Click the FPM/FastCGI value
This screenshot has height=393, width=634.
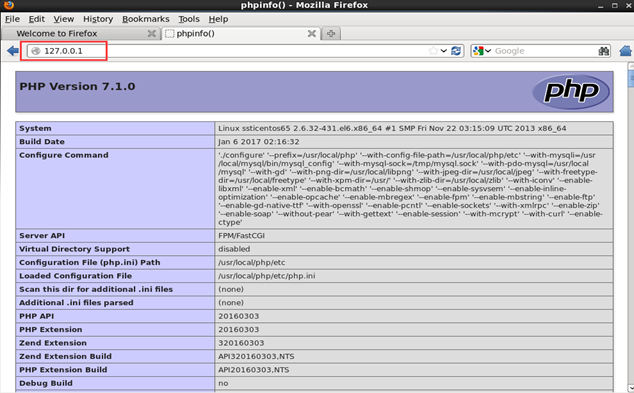[x=241, y=235]
